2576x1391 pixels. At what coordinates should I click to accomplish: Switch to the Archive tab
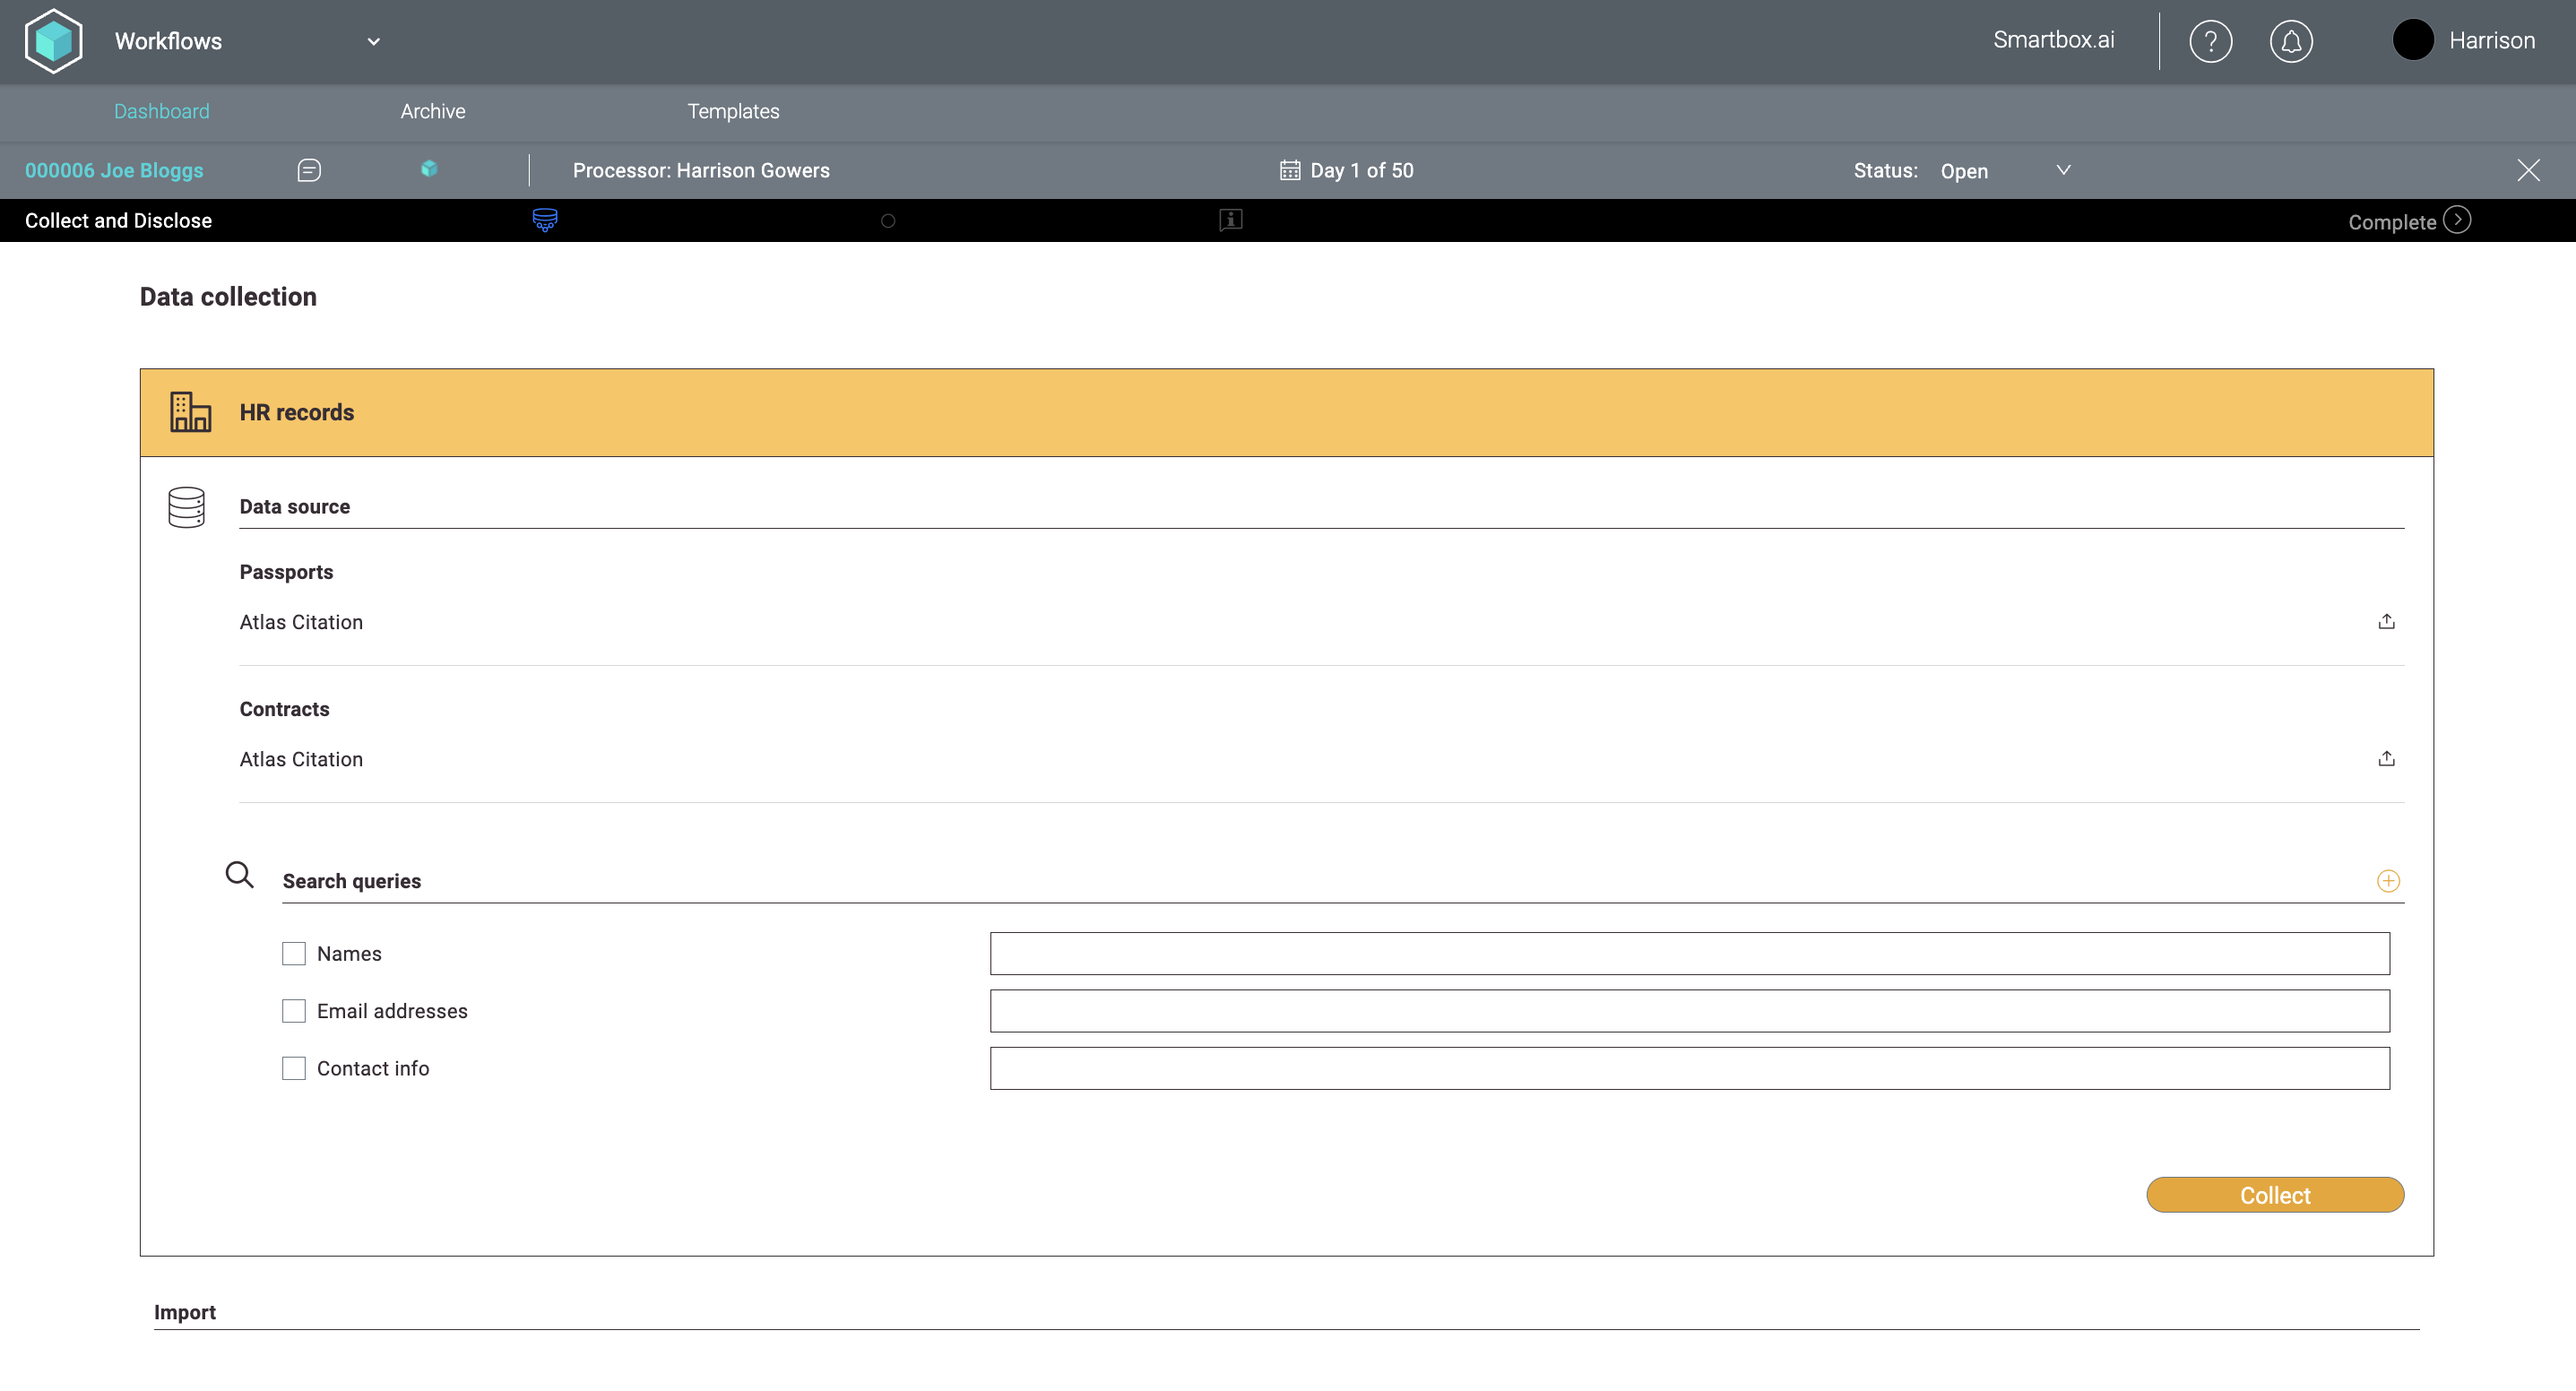tap(433, 112)
